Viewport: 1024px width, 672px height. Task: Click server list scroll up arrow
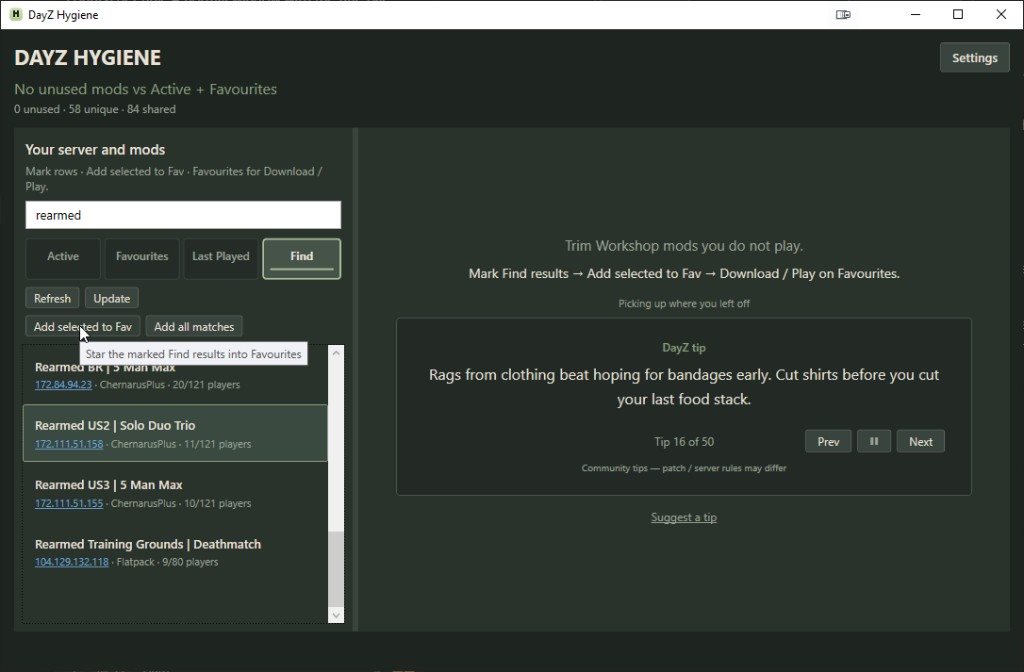click(336, 353)
